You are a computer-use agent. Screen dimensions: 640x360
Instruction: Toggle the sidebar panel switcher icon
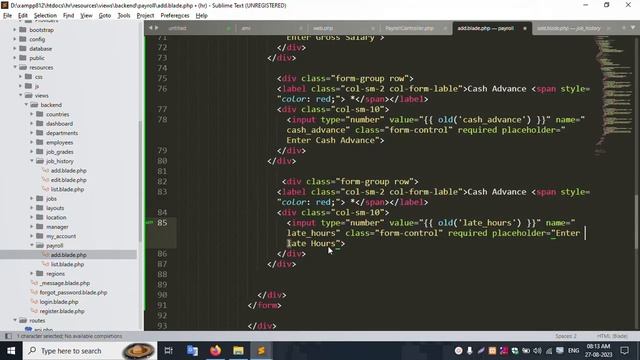click(x=8, y=336)
